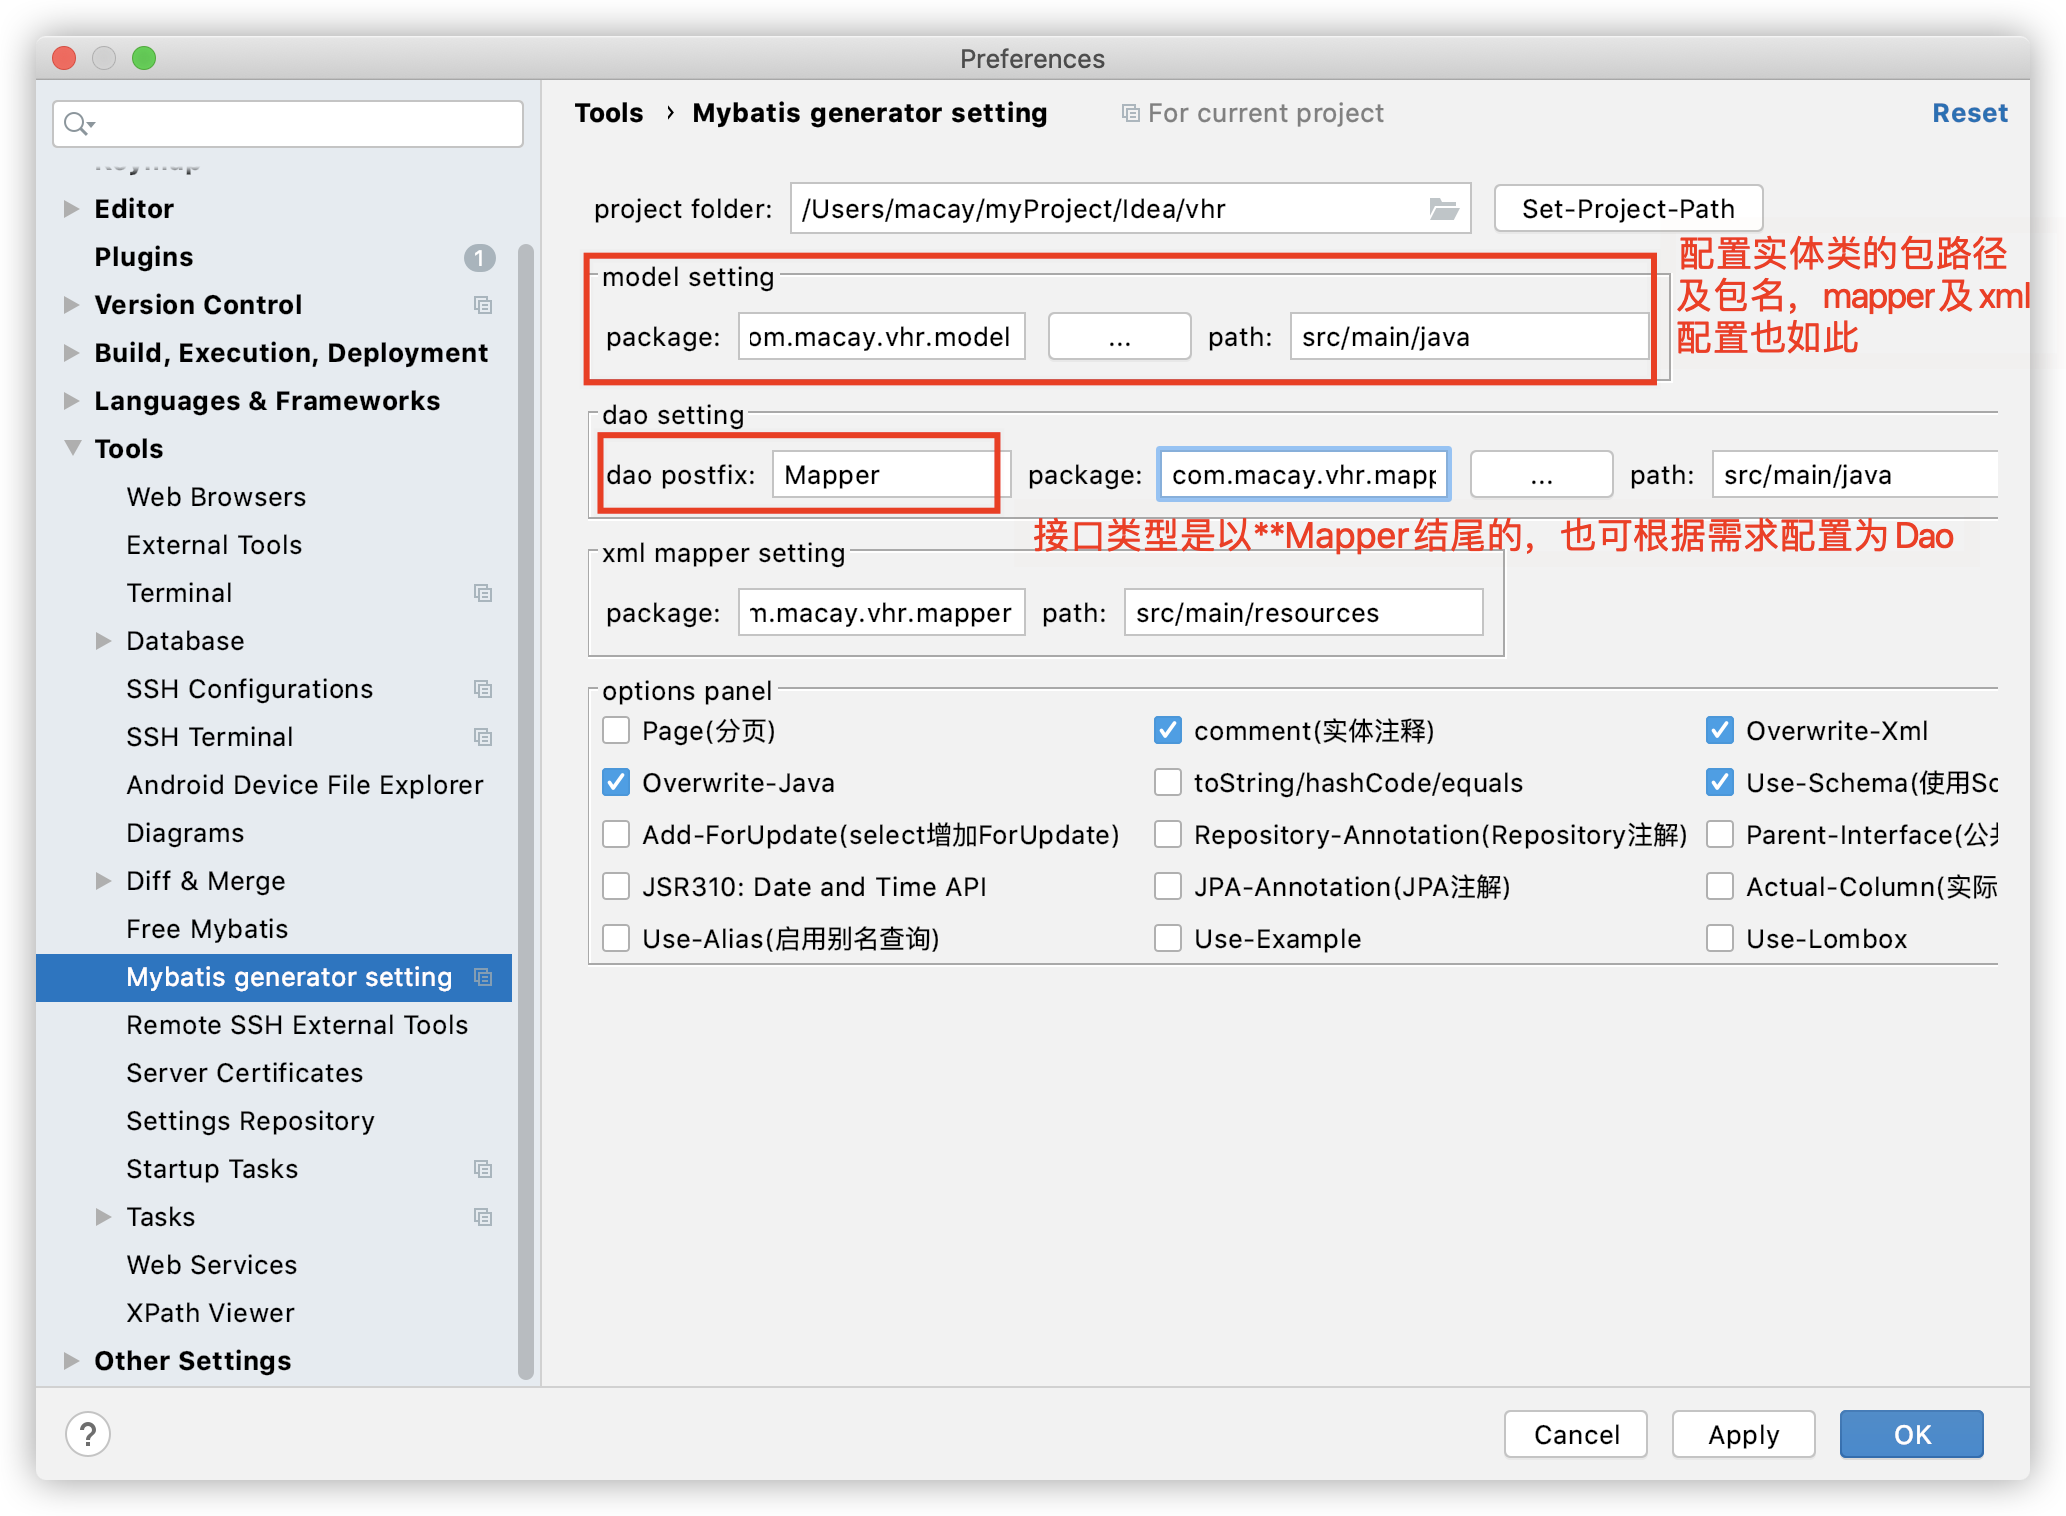Screen dimensions: 2066x1516
Task: Click the project icon next to Startup Tasks
Action: tap(483, 1169)
